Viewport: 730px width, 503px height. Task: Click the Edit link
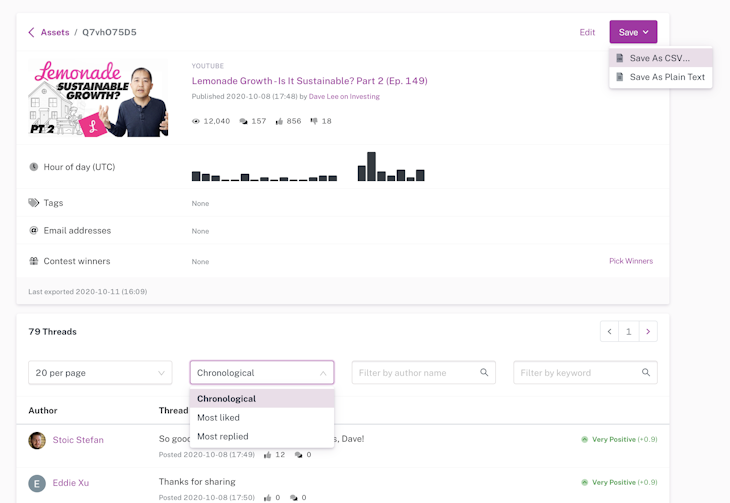coord(587,32)
